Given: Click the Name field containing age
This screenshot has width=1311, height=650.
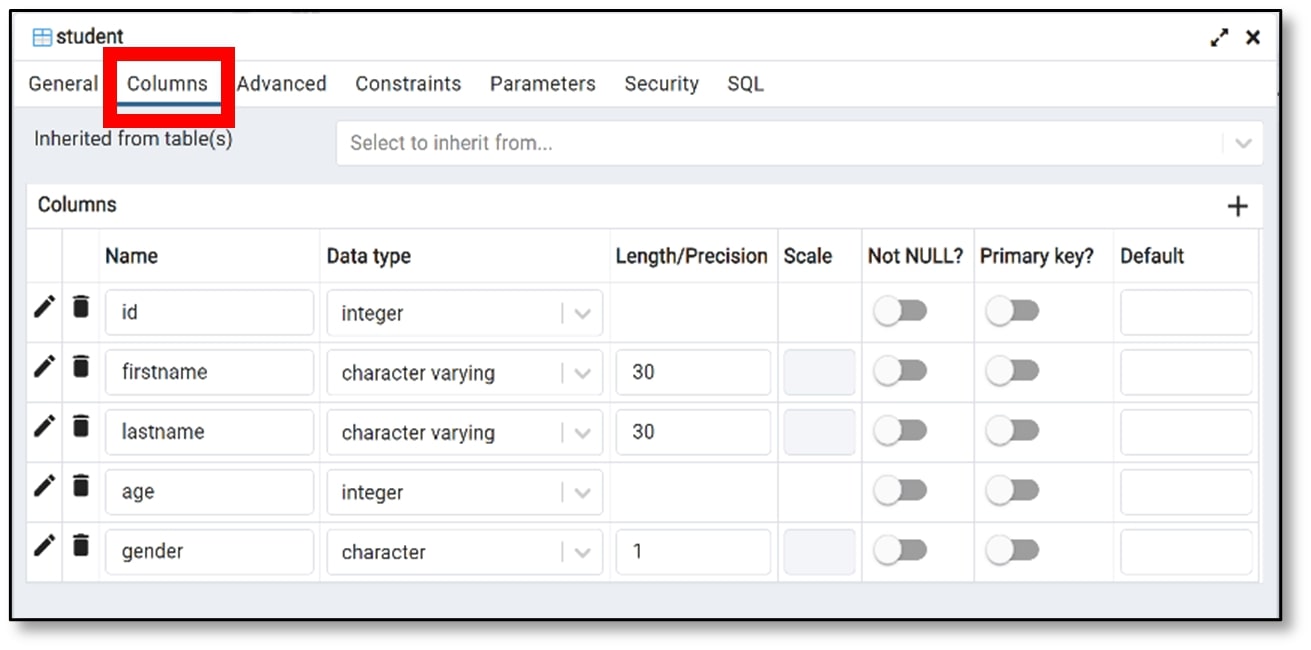Looking at the screenshot, I should pos(209,492).
